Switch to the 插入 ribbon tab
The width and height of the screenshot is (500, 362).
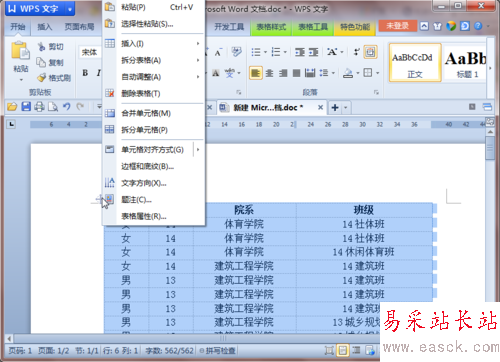click(x=45, y=27)
